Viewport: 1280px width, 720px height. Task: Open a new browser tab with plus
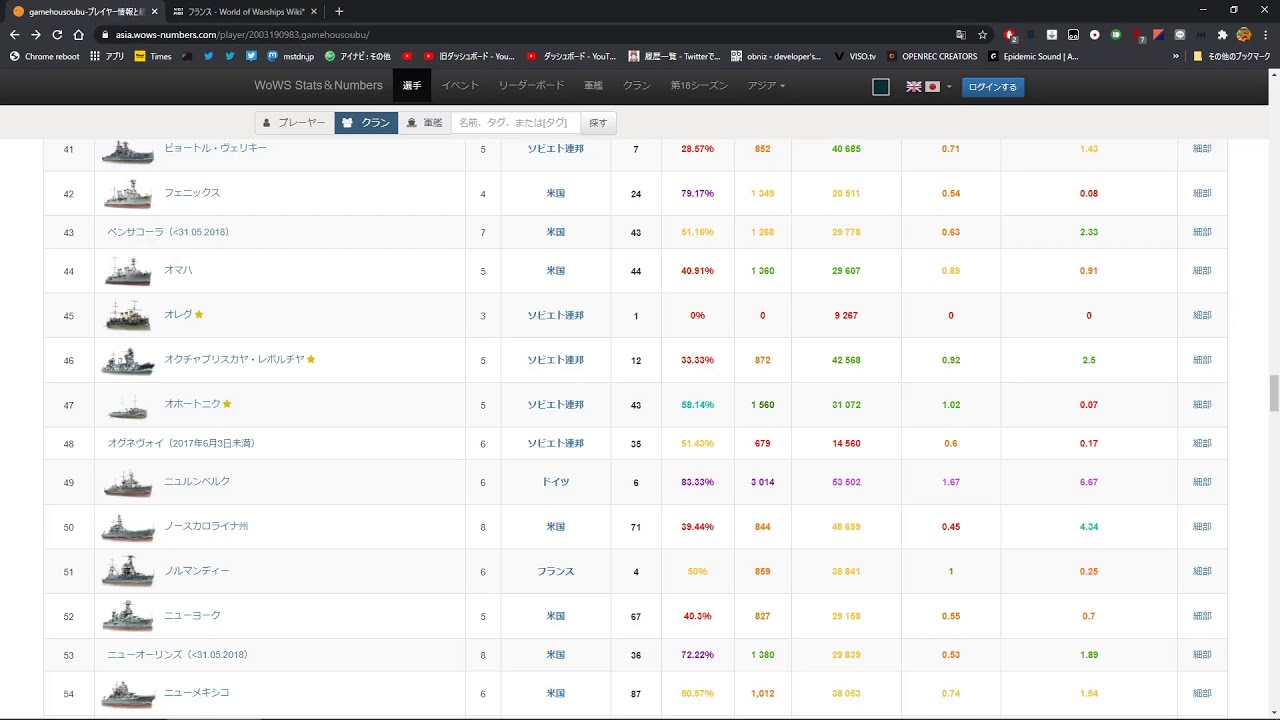339,11
